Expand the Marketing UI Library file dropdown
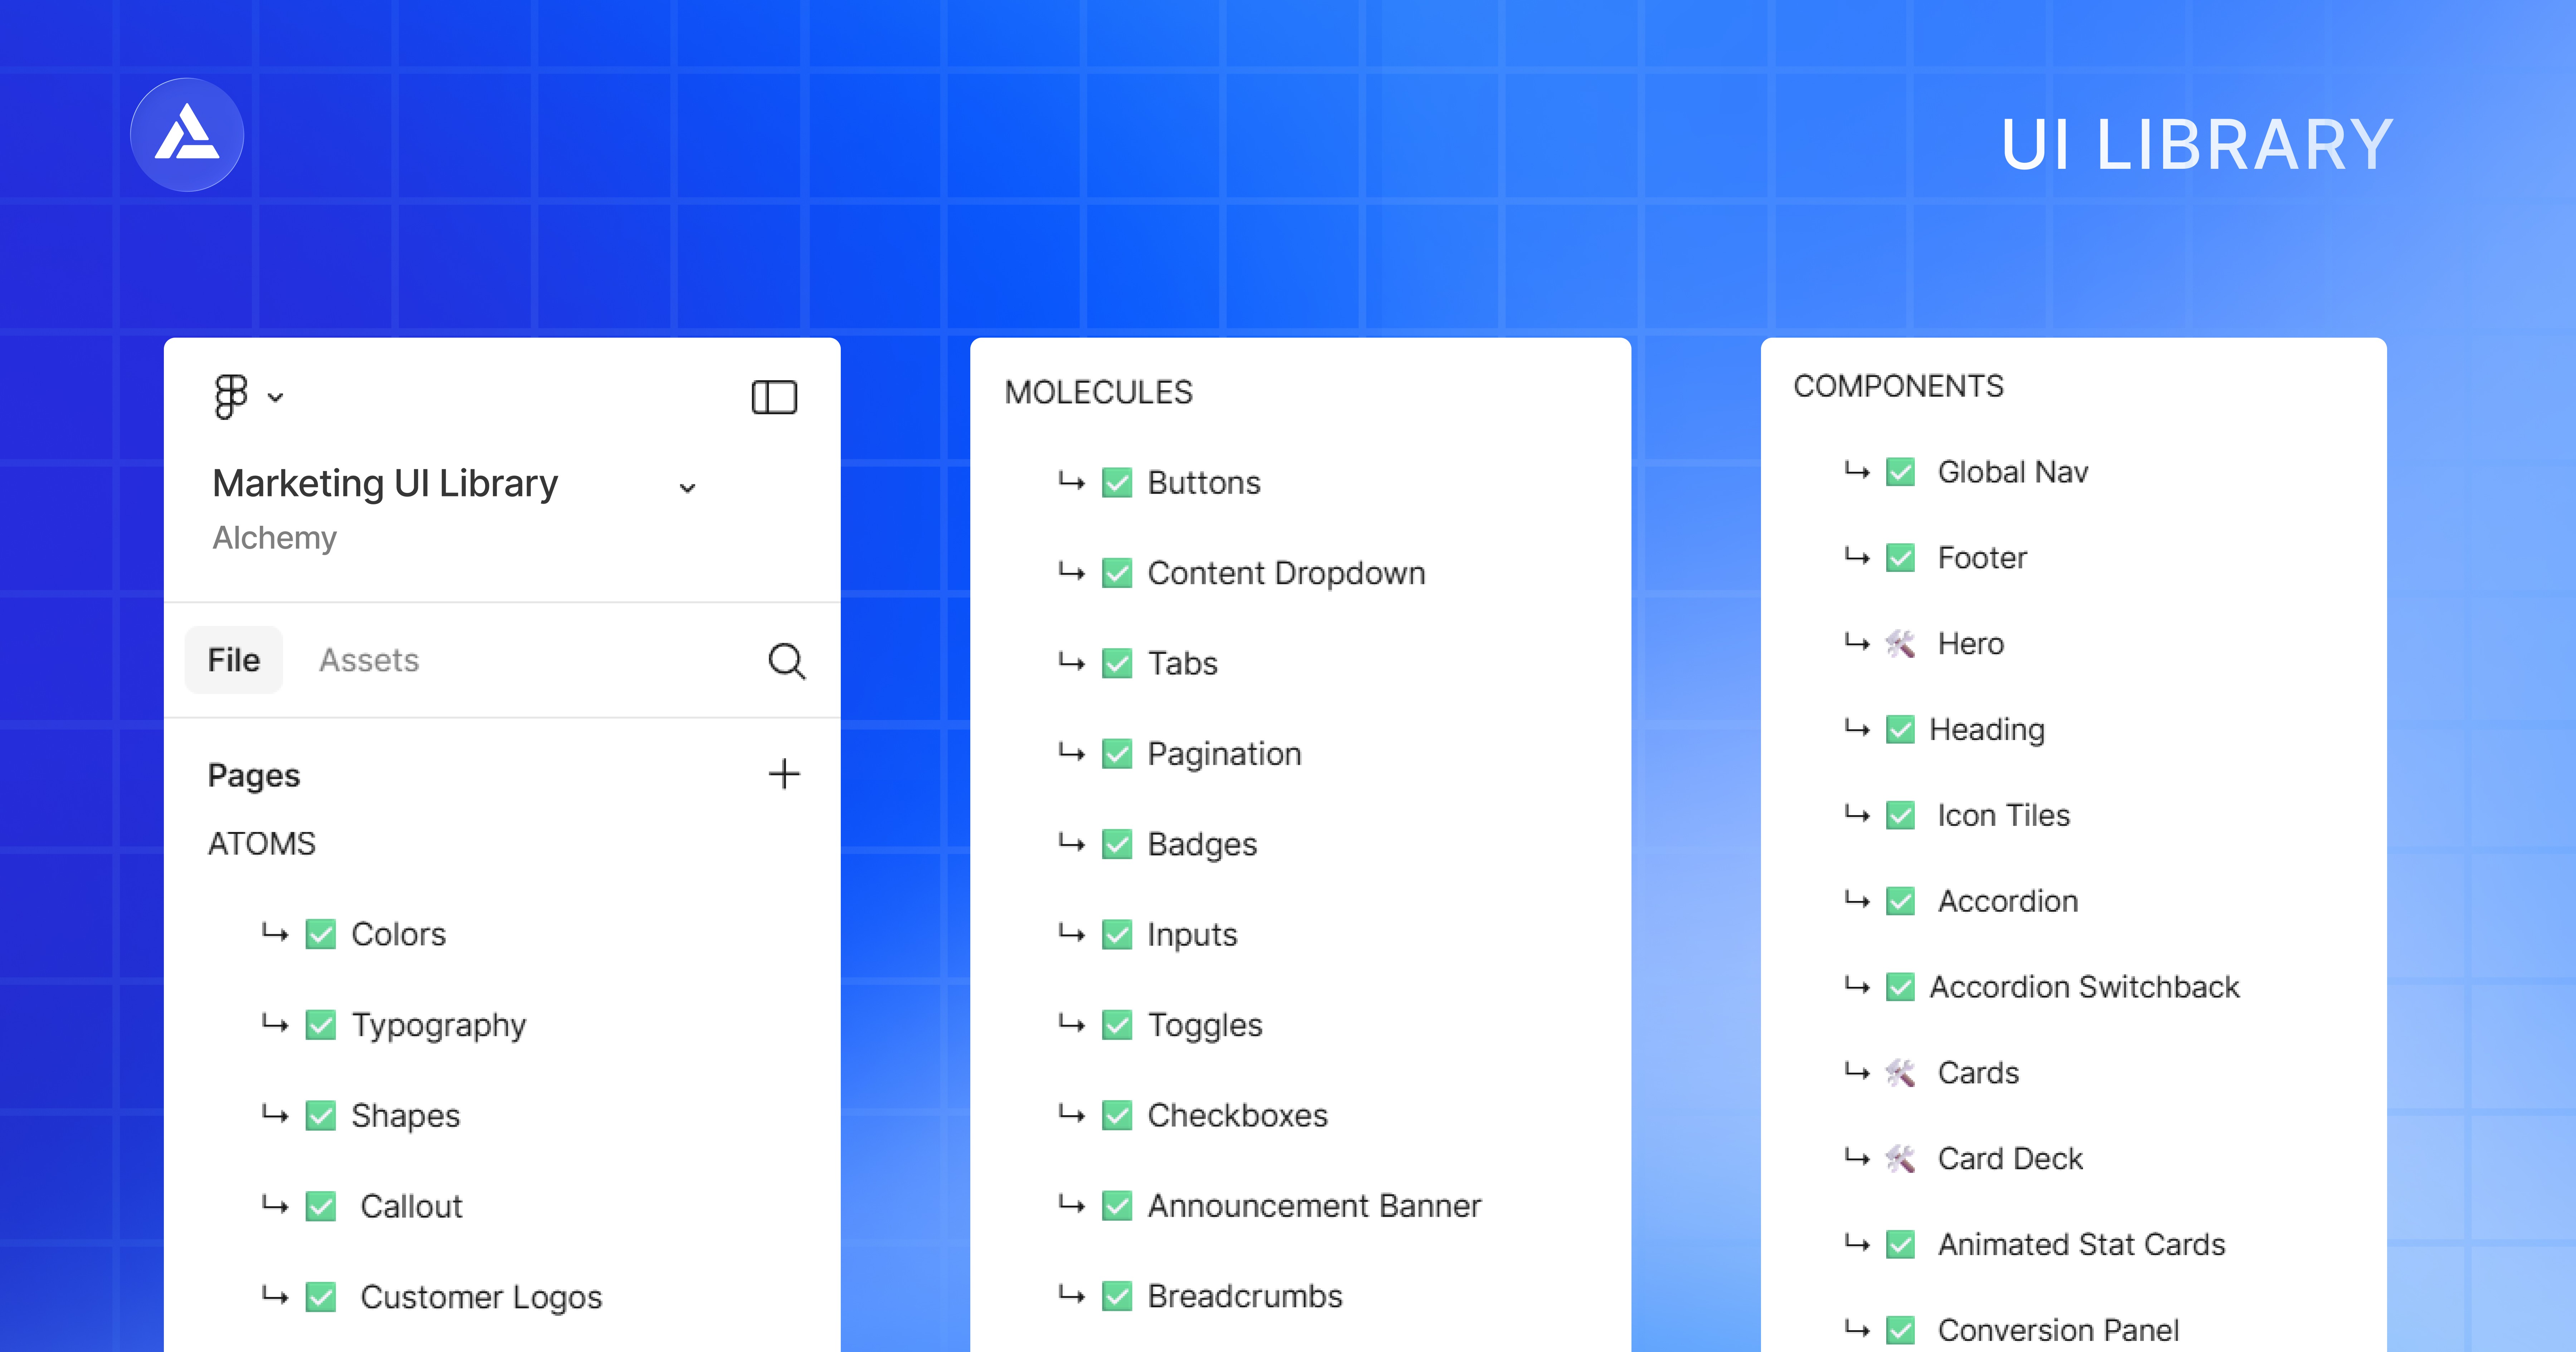The height and width of the screenshot is (1352, 2576). click(x=687, y=488)
